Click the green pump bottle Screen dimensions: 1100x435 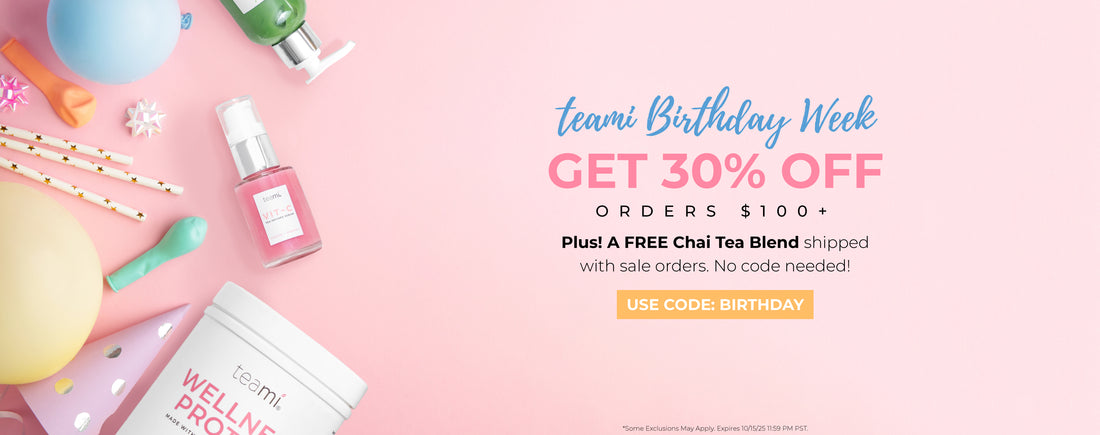(288, 34)
